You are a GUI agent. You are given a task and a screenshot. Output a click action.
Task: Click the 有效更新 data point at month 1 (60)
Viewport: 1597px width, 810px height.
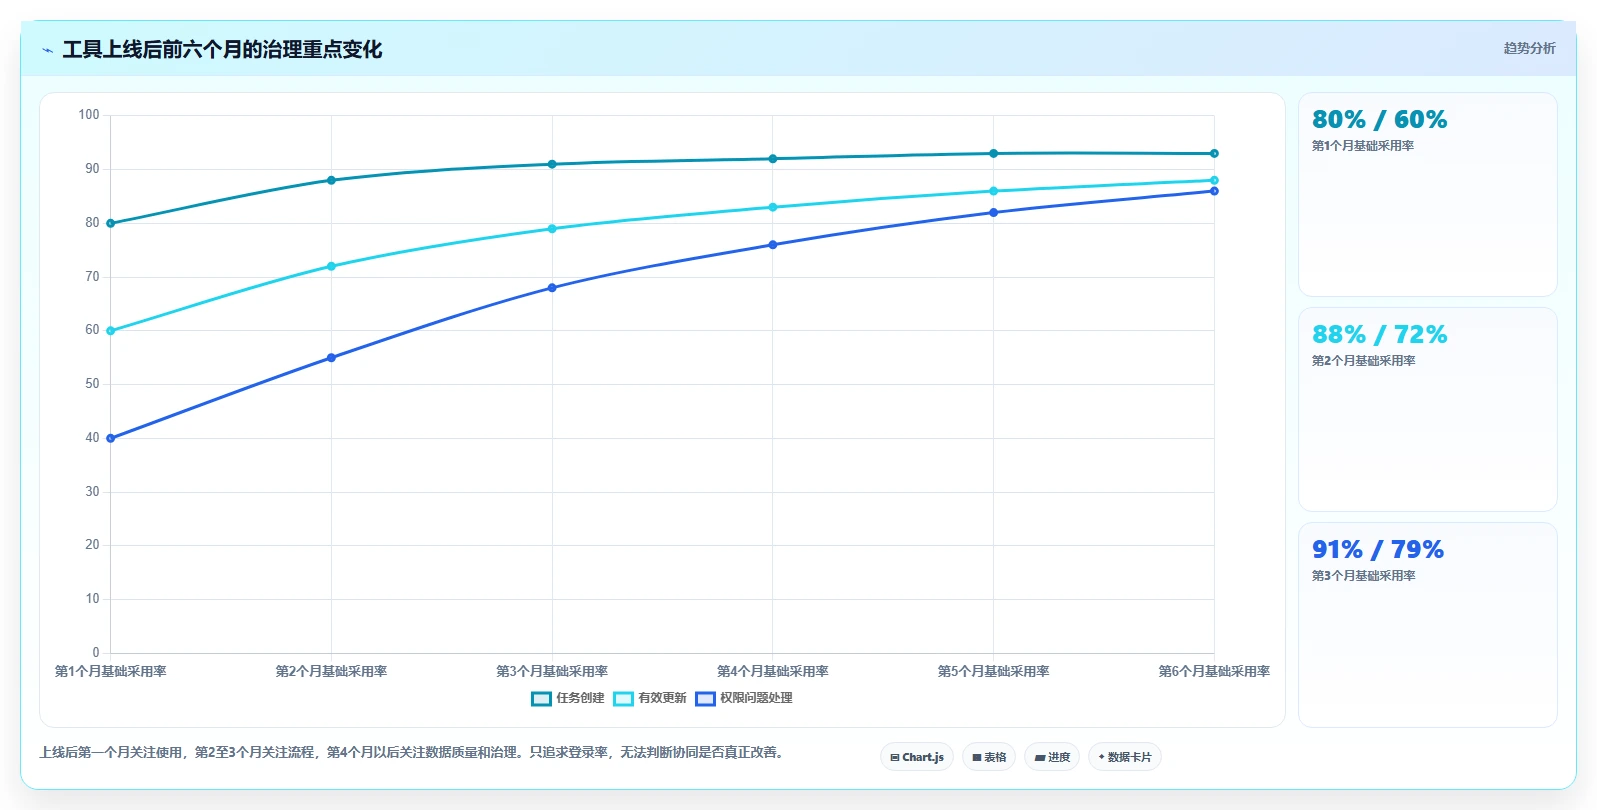click(x=110, y=331)
